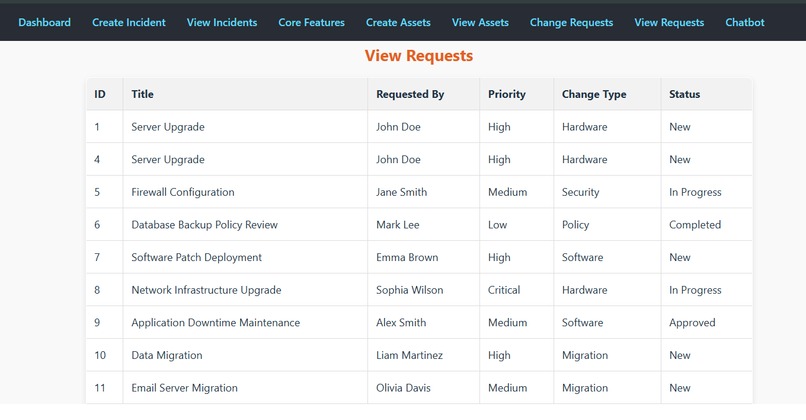Select requester Liam Martinez

pos(409,355)
